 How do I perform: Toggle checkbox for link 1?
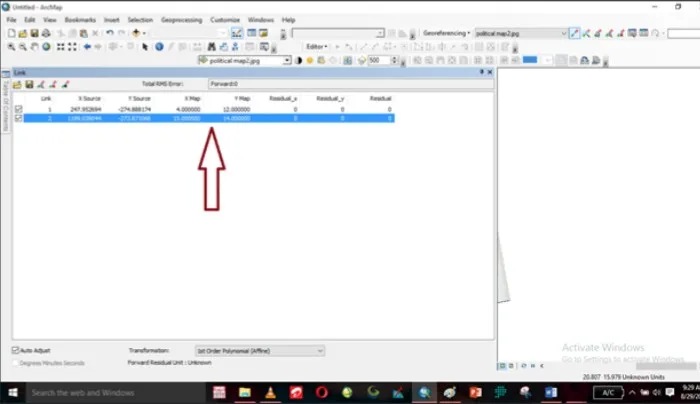click(x=18, y=109)
